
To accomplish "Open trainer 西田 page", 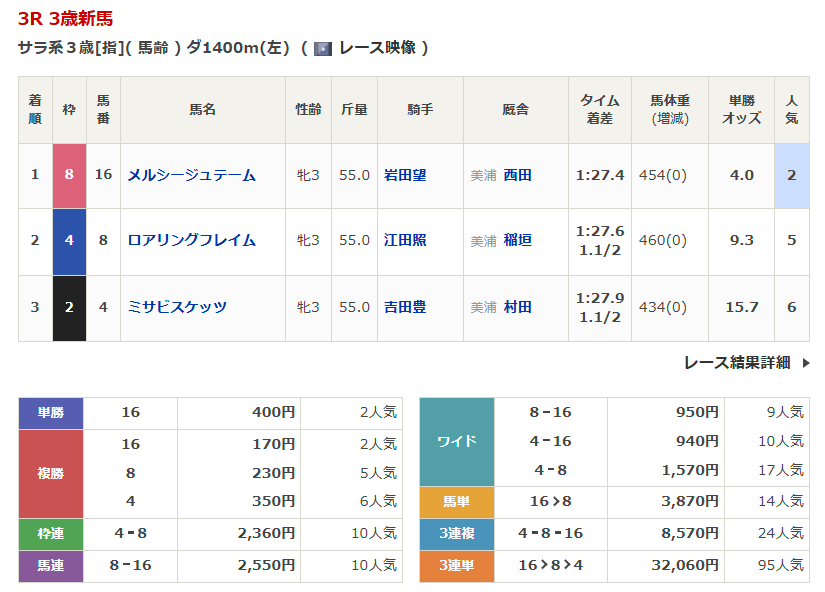I will tap(517, 175).
